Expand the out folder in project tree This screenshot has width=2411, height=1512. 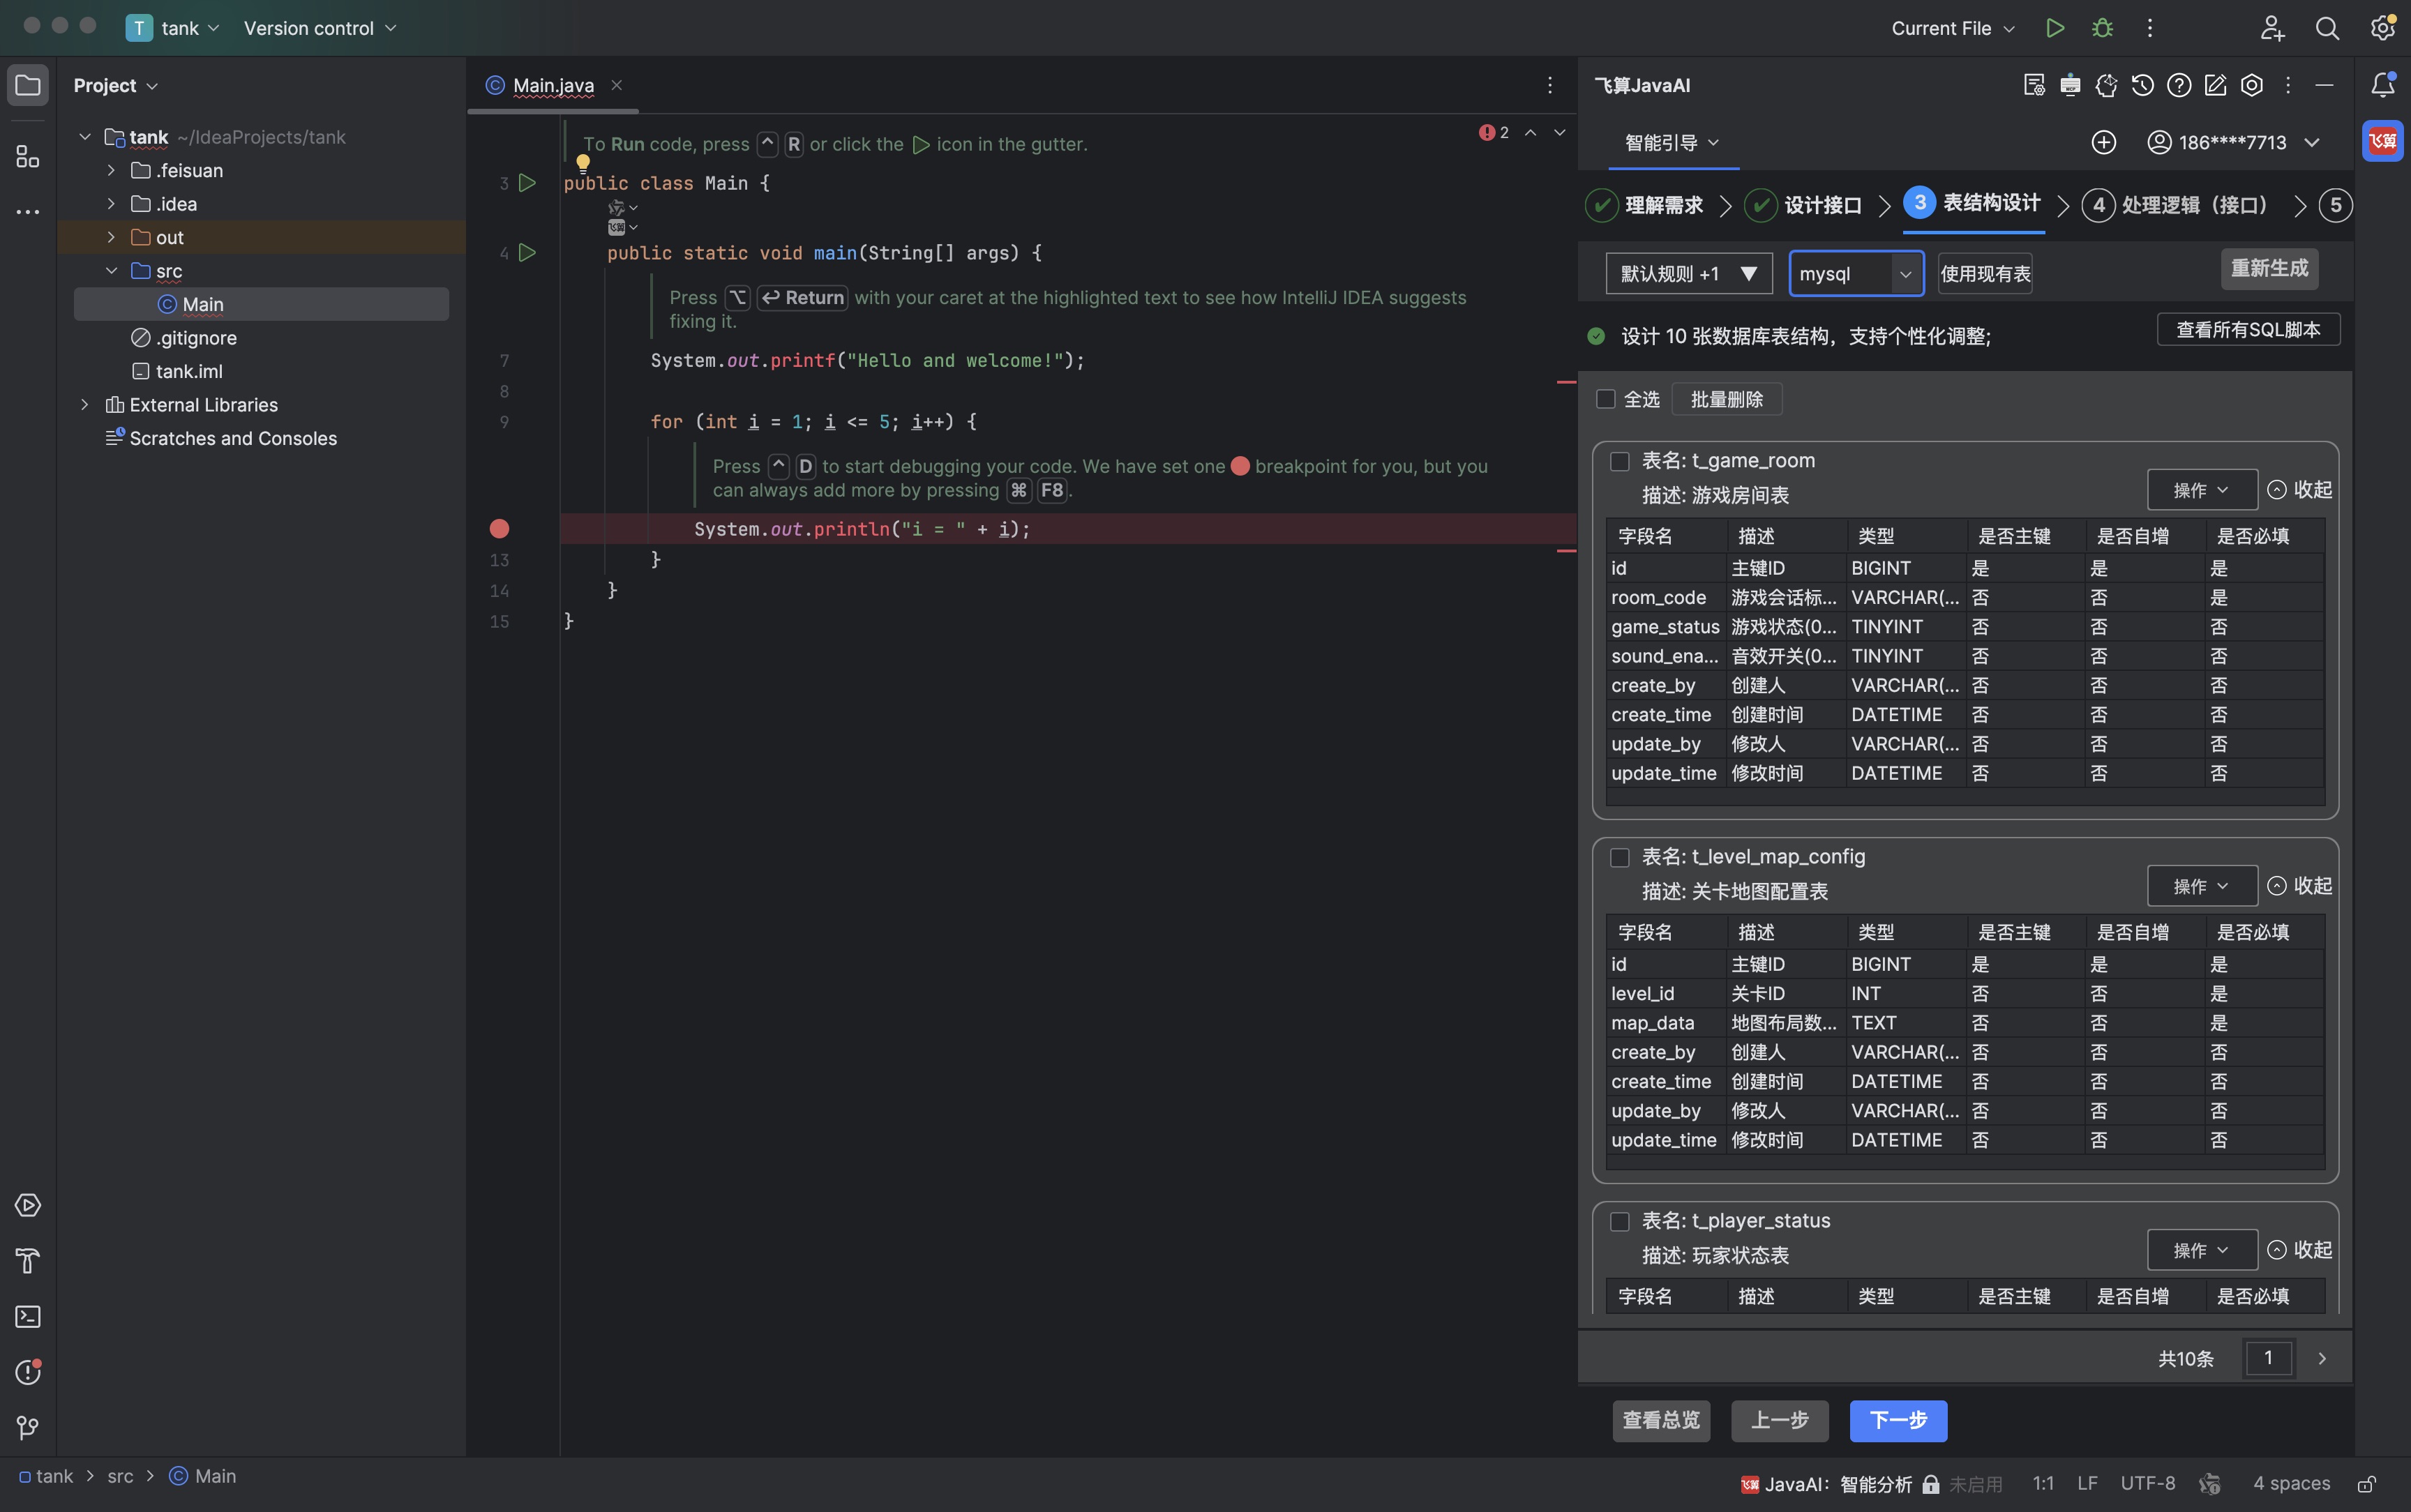pos(111,237)
